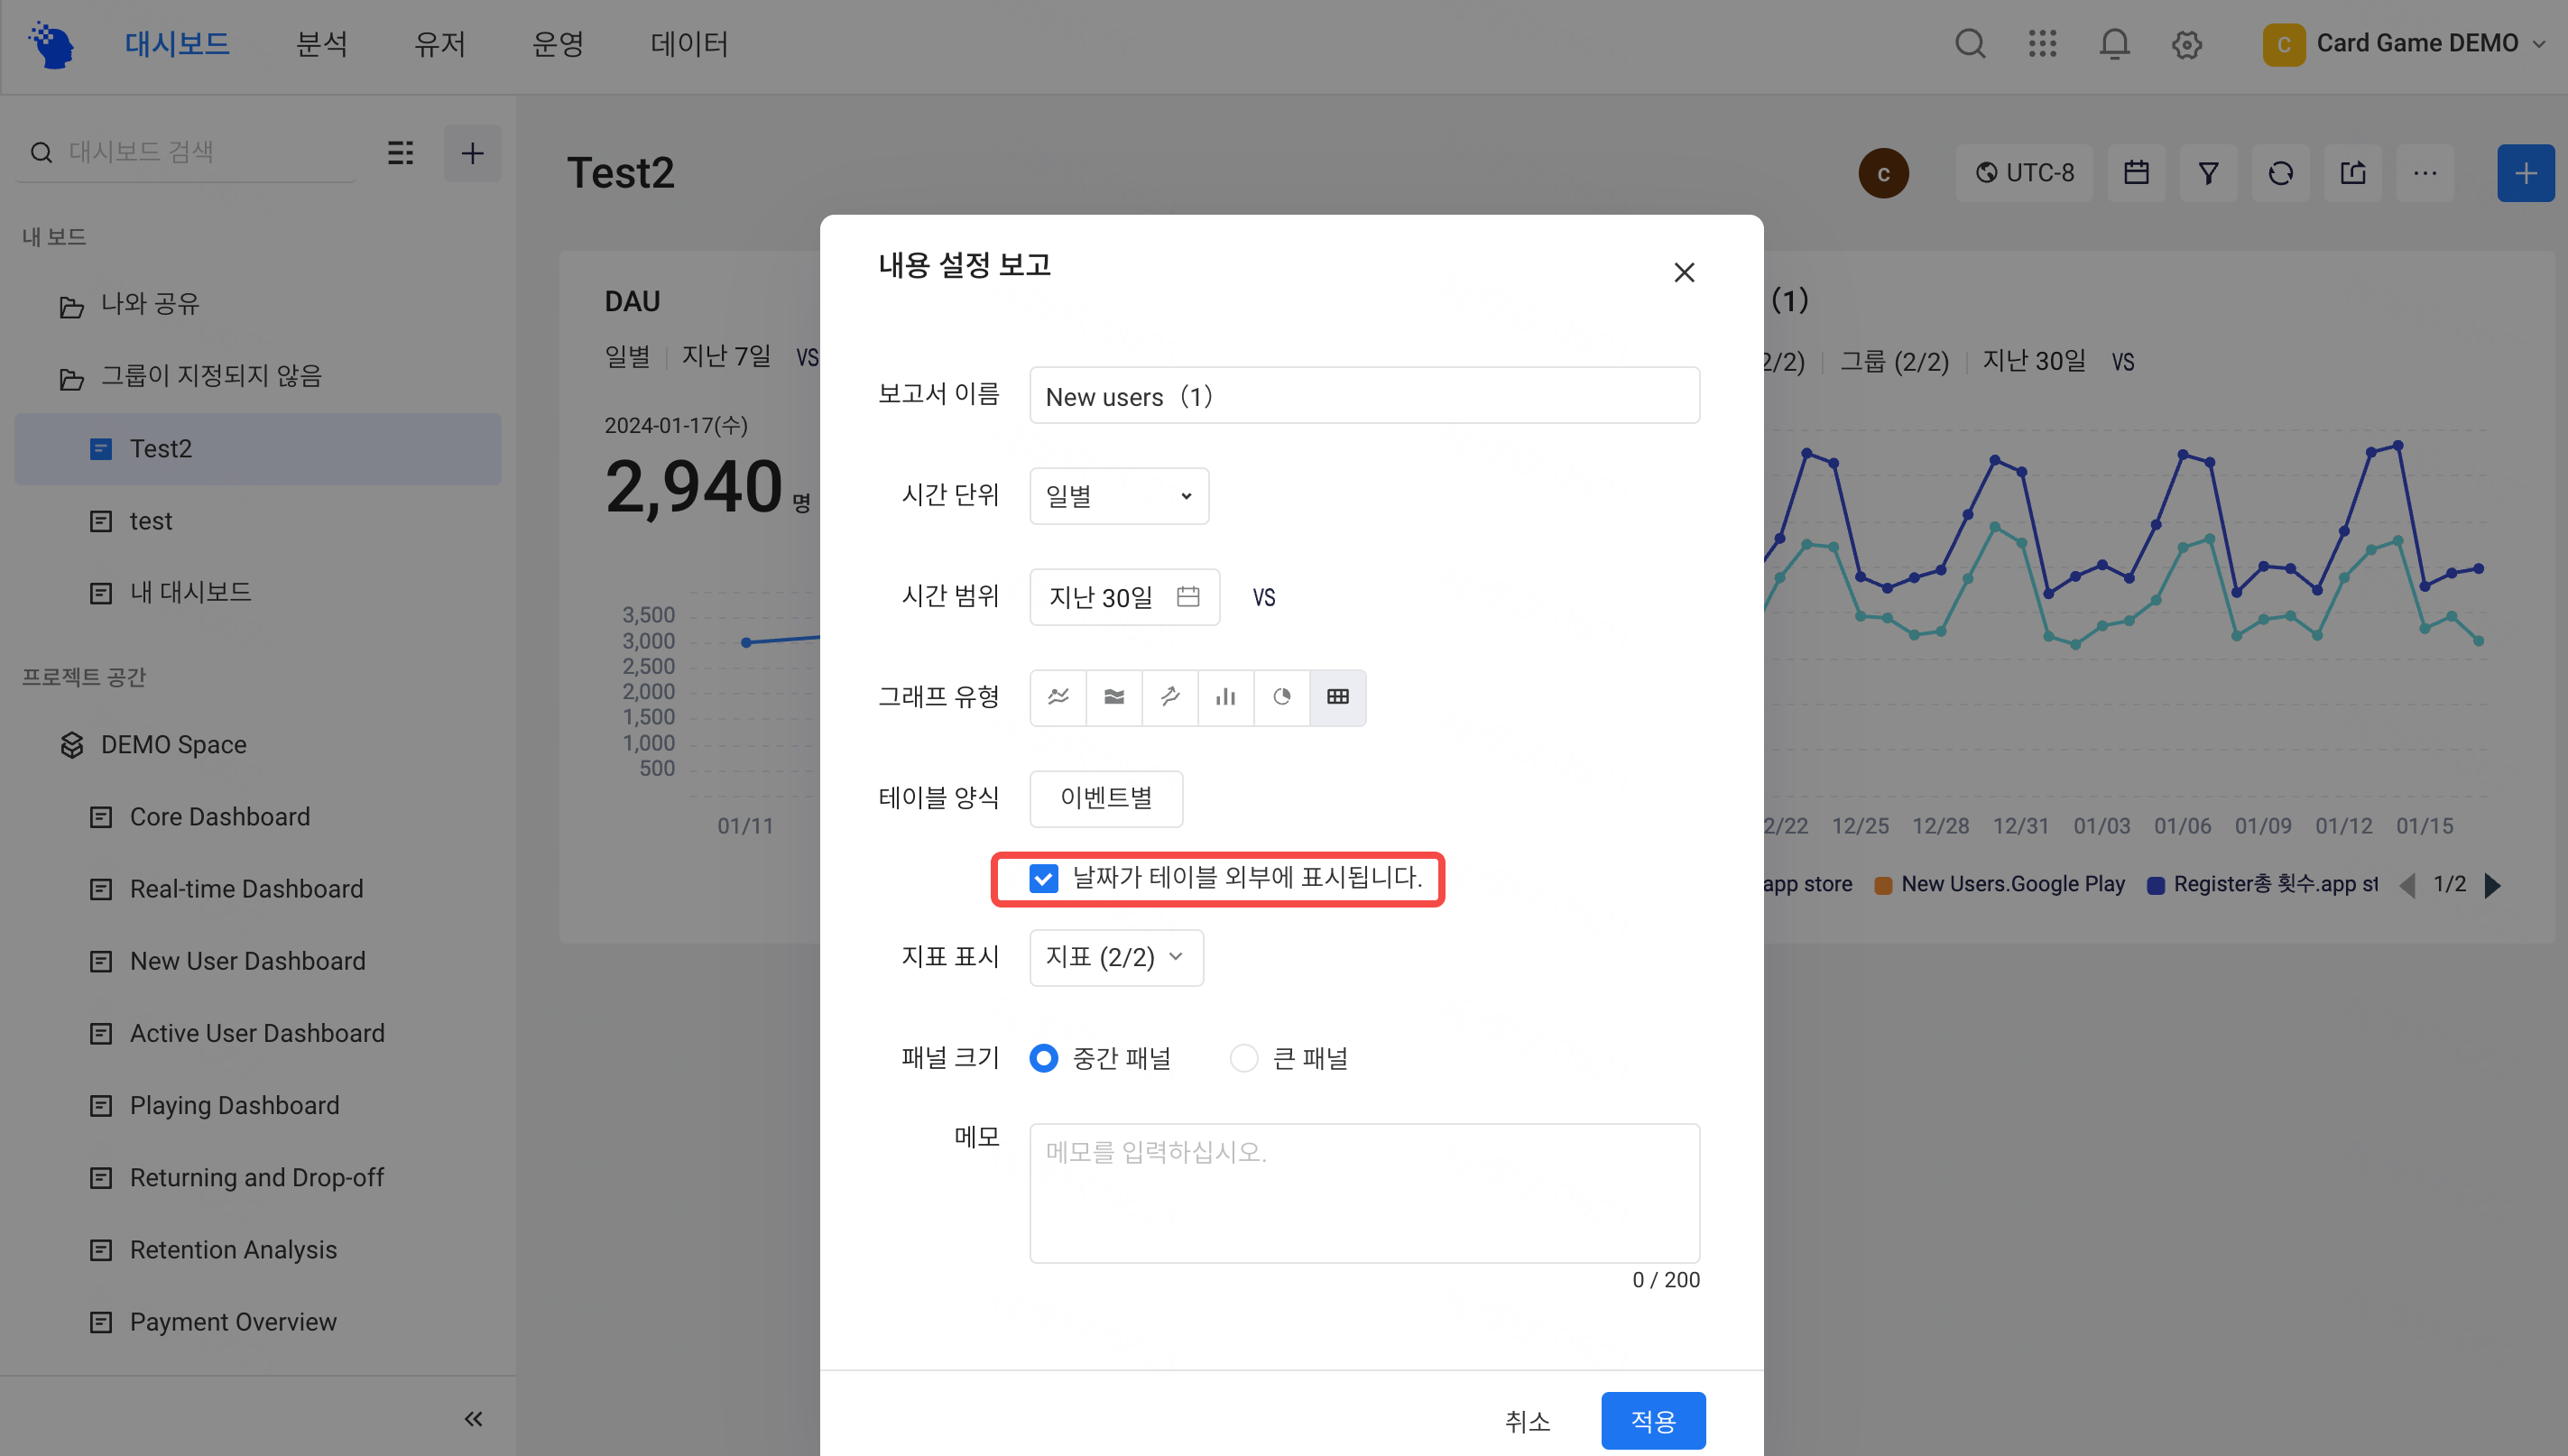Click 메모 text area
Viewport: 2568px width, 1456px height.
pos(1364,1193)
